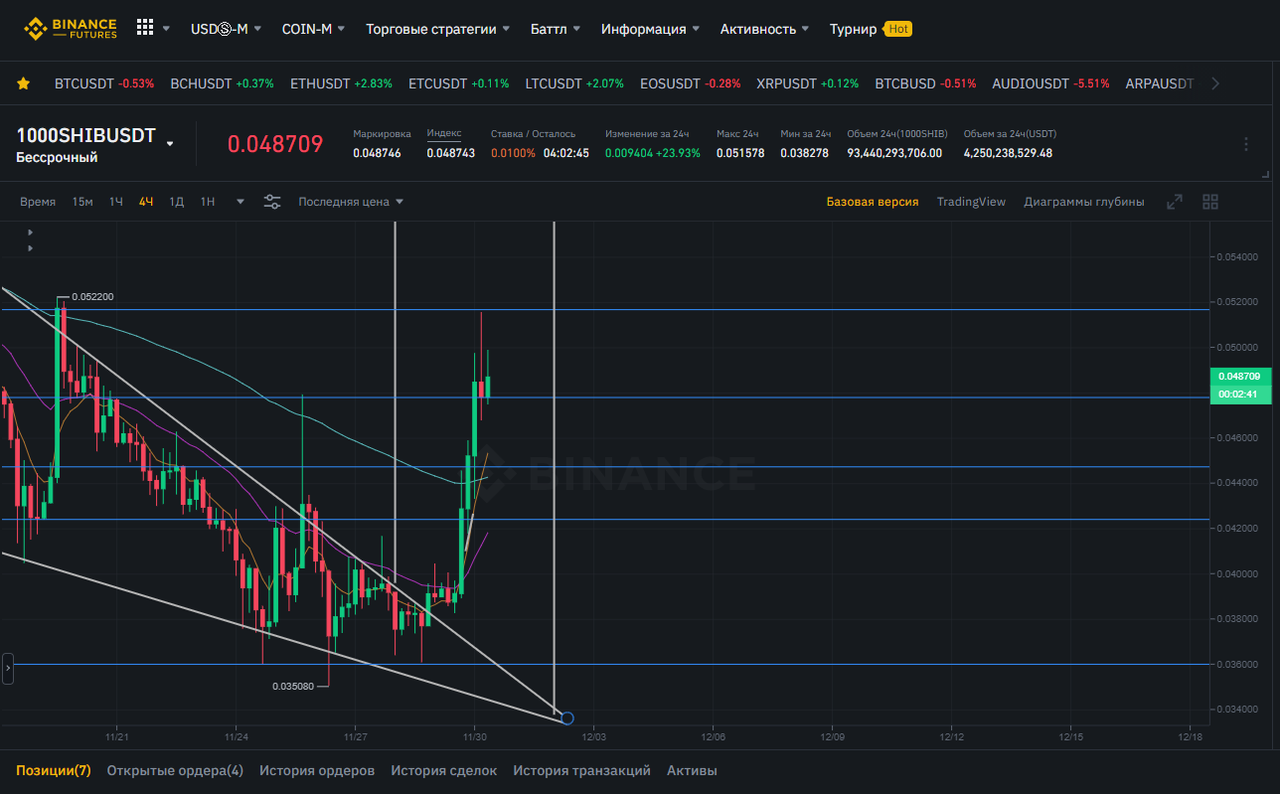Click the lower small expand arrow in chart
The image size is (1280, 794).
point(30,247)
